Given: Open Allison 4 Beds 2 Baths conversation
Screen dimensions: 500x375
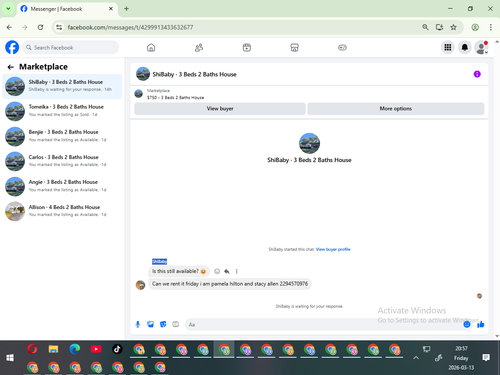Looking at the screenshot, I should pyautogui.click(x=62, y=211).
